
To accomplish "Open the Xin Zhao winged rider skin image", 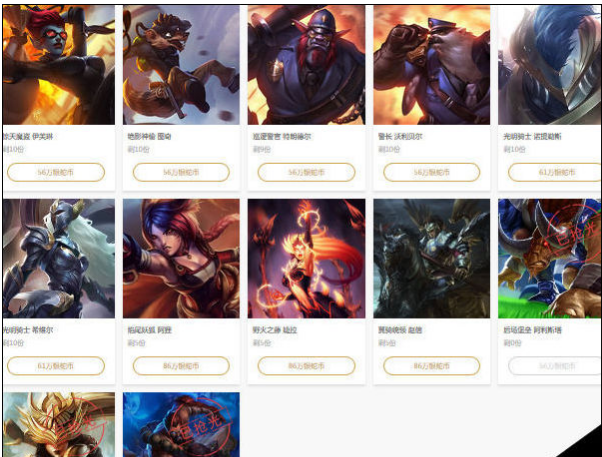I will click(x=432, y=258).
